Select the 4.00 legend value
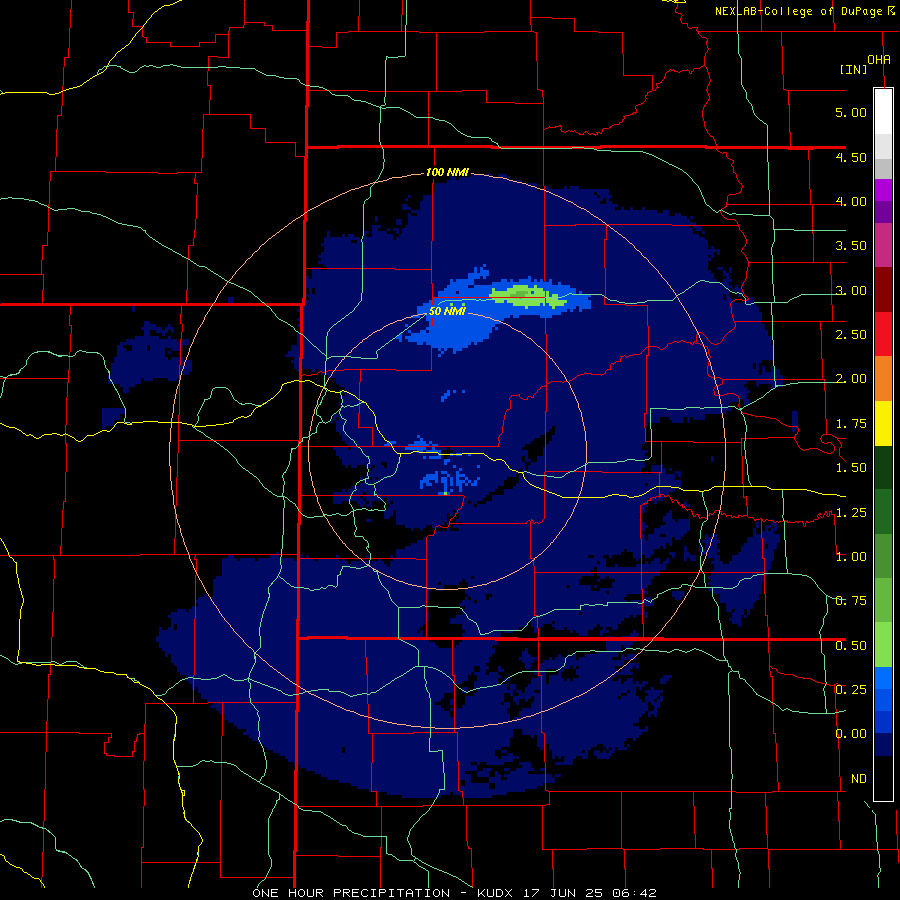900x900 pixels. [851, 201]
